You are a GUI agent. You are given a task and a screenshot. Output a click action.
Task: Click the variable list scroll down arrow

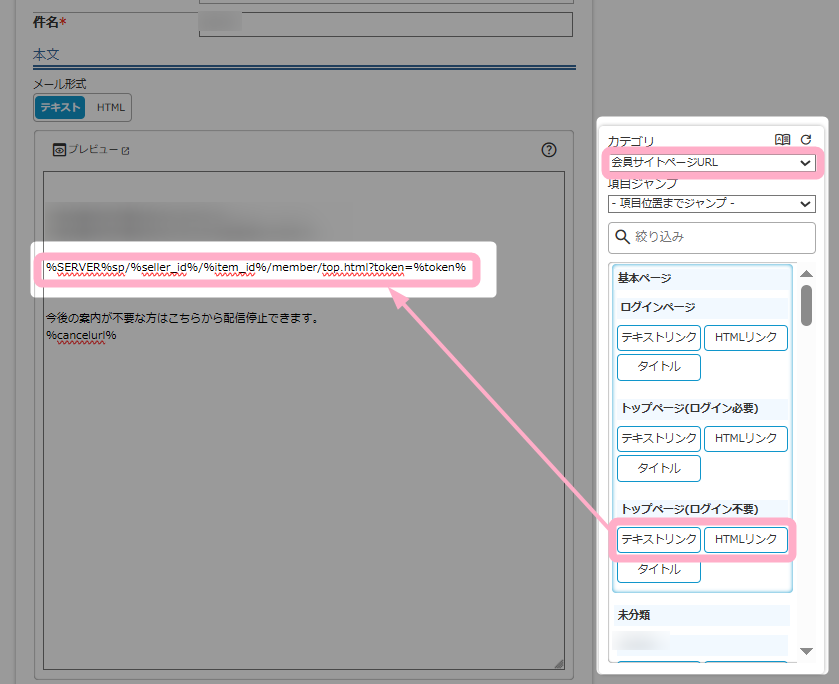click(x=806, y=651)
